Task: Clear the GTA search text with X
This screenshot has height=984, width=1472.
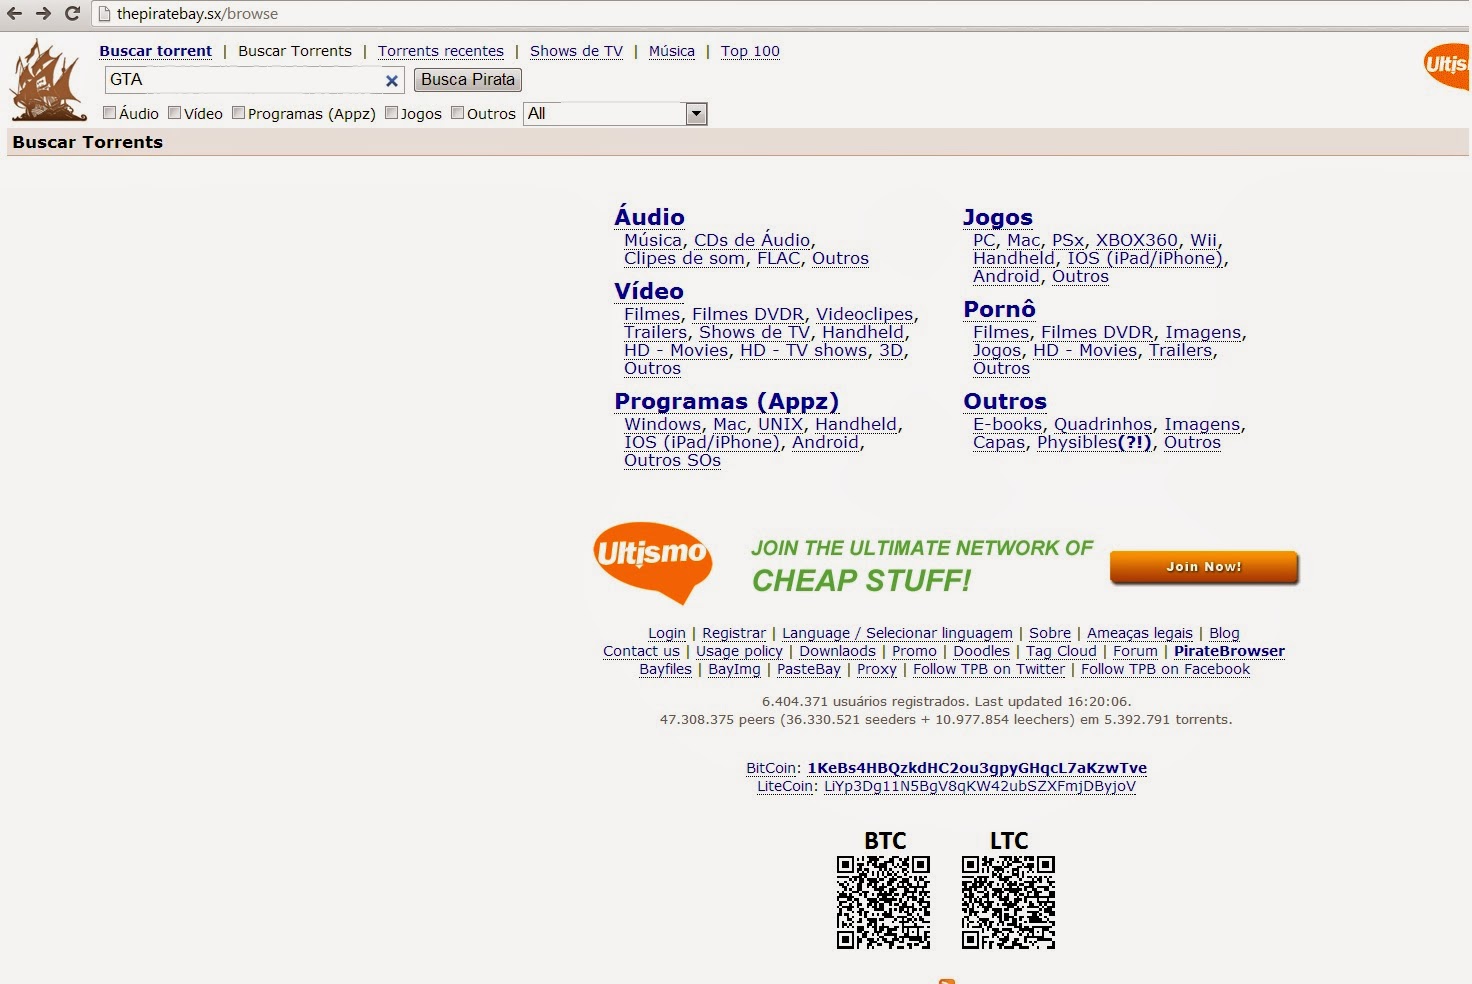Action: 392,80
